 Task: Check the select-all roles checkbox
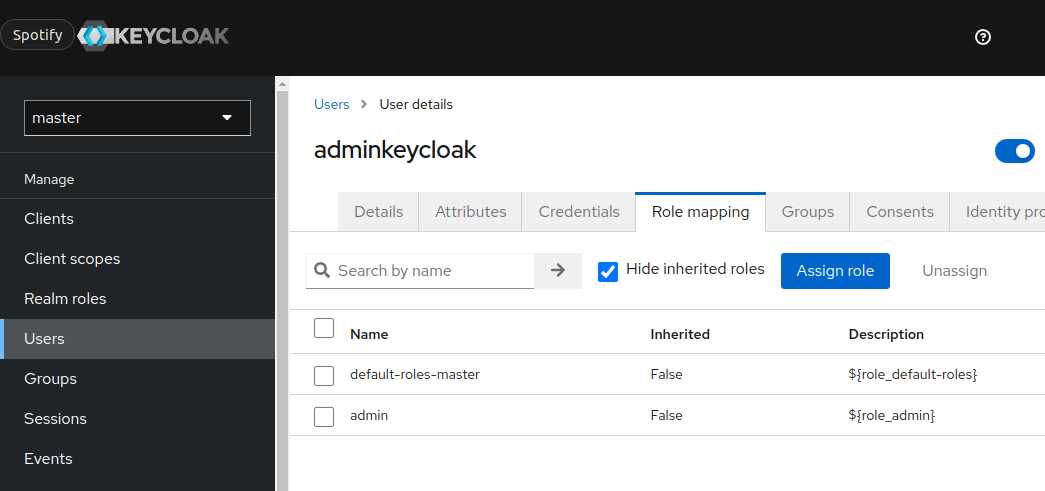point(324,328)
